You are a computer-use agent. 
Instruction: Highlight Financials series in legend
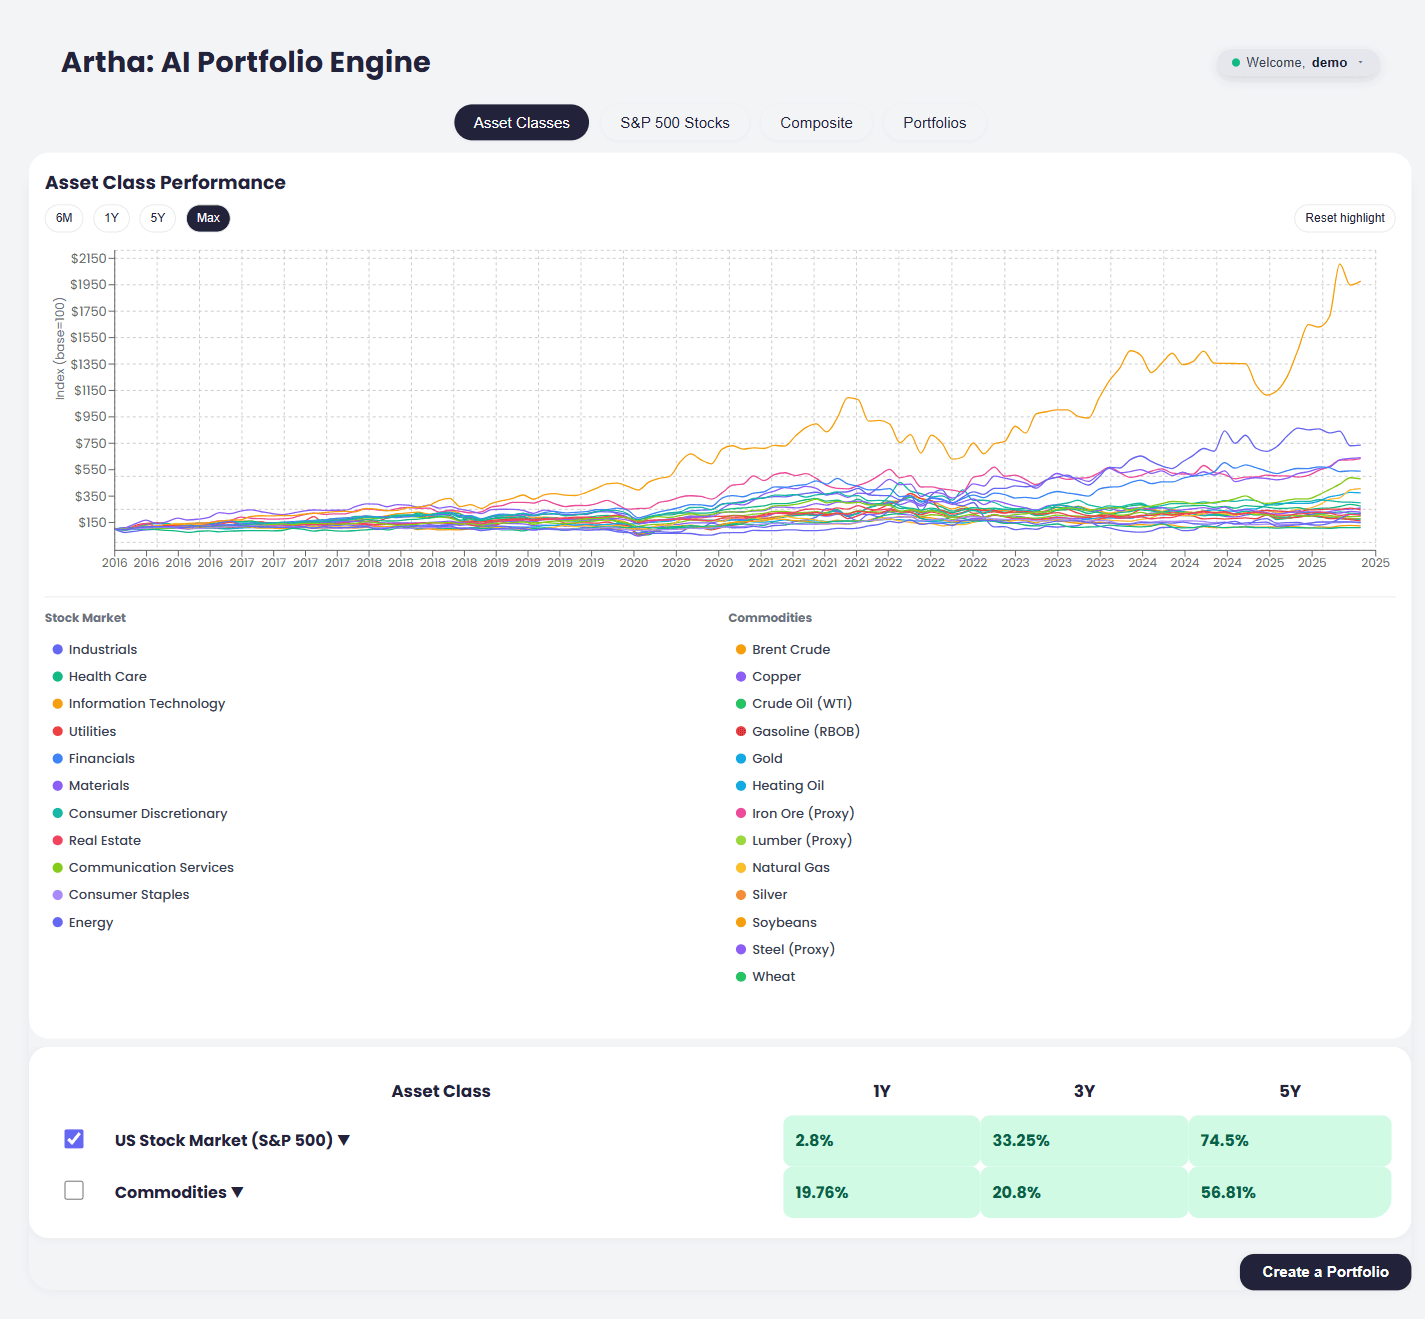click(x=94, y=759)
